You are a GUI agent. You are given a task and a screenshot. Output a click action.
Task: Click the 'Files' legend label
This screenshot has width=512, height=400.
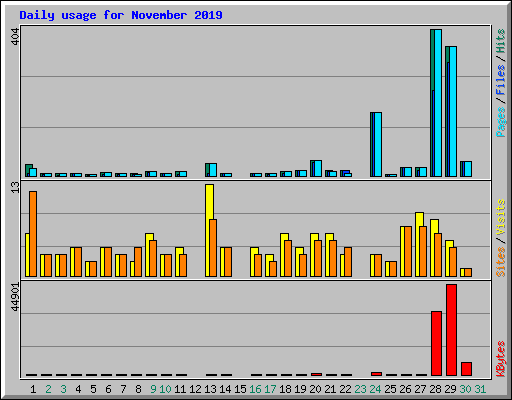coord(501,79)
